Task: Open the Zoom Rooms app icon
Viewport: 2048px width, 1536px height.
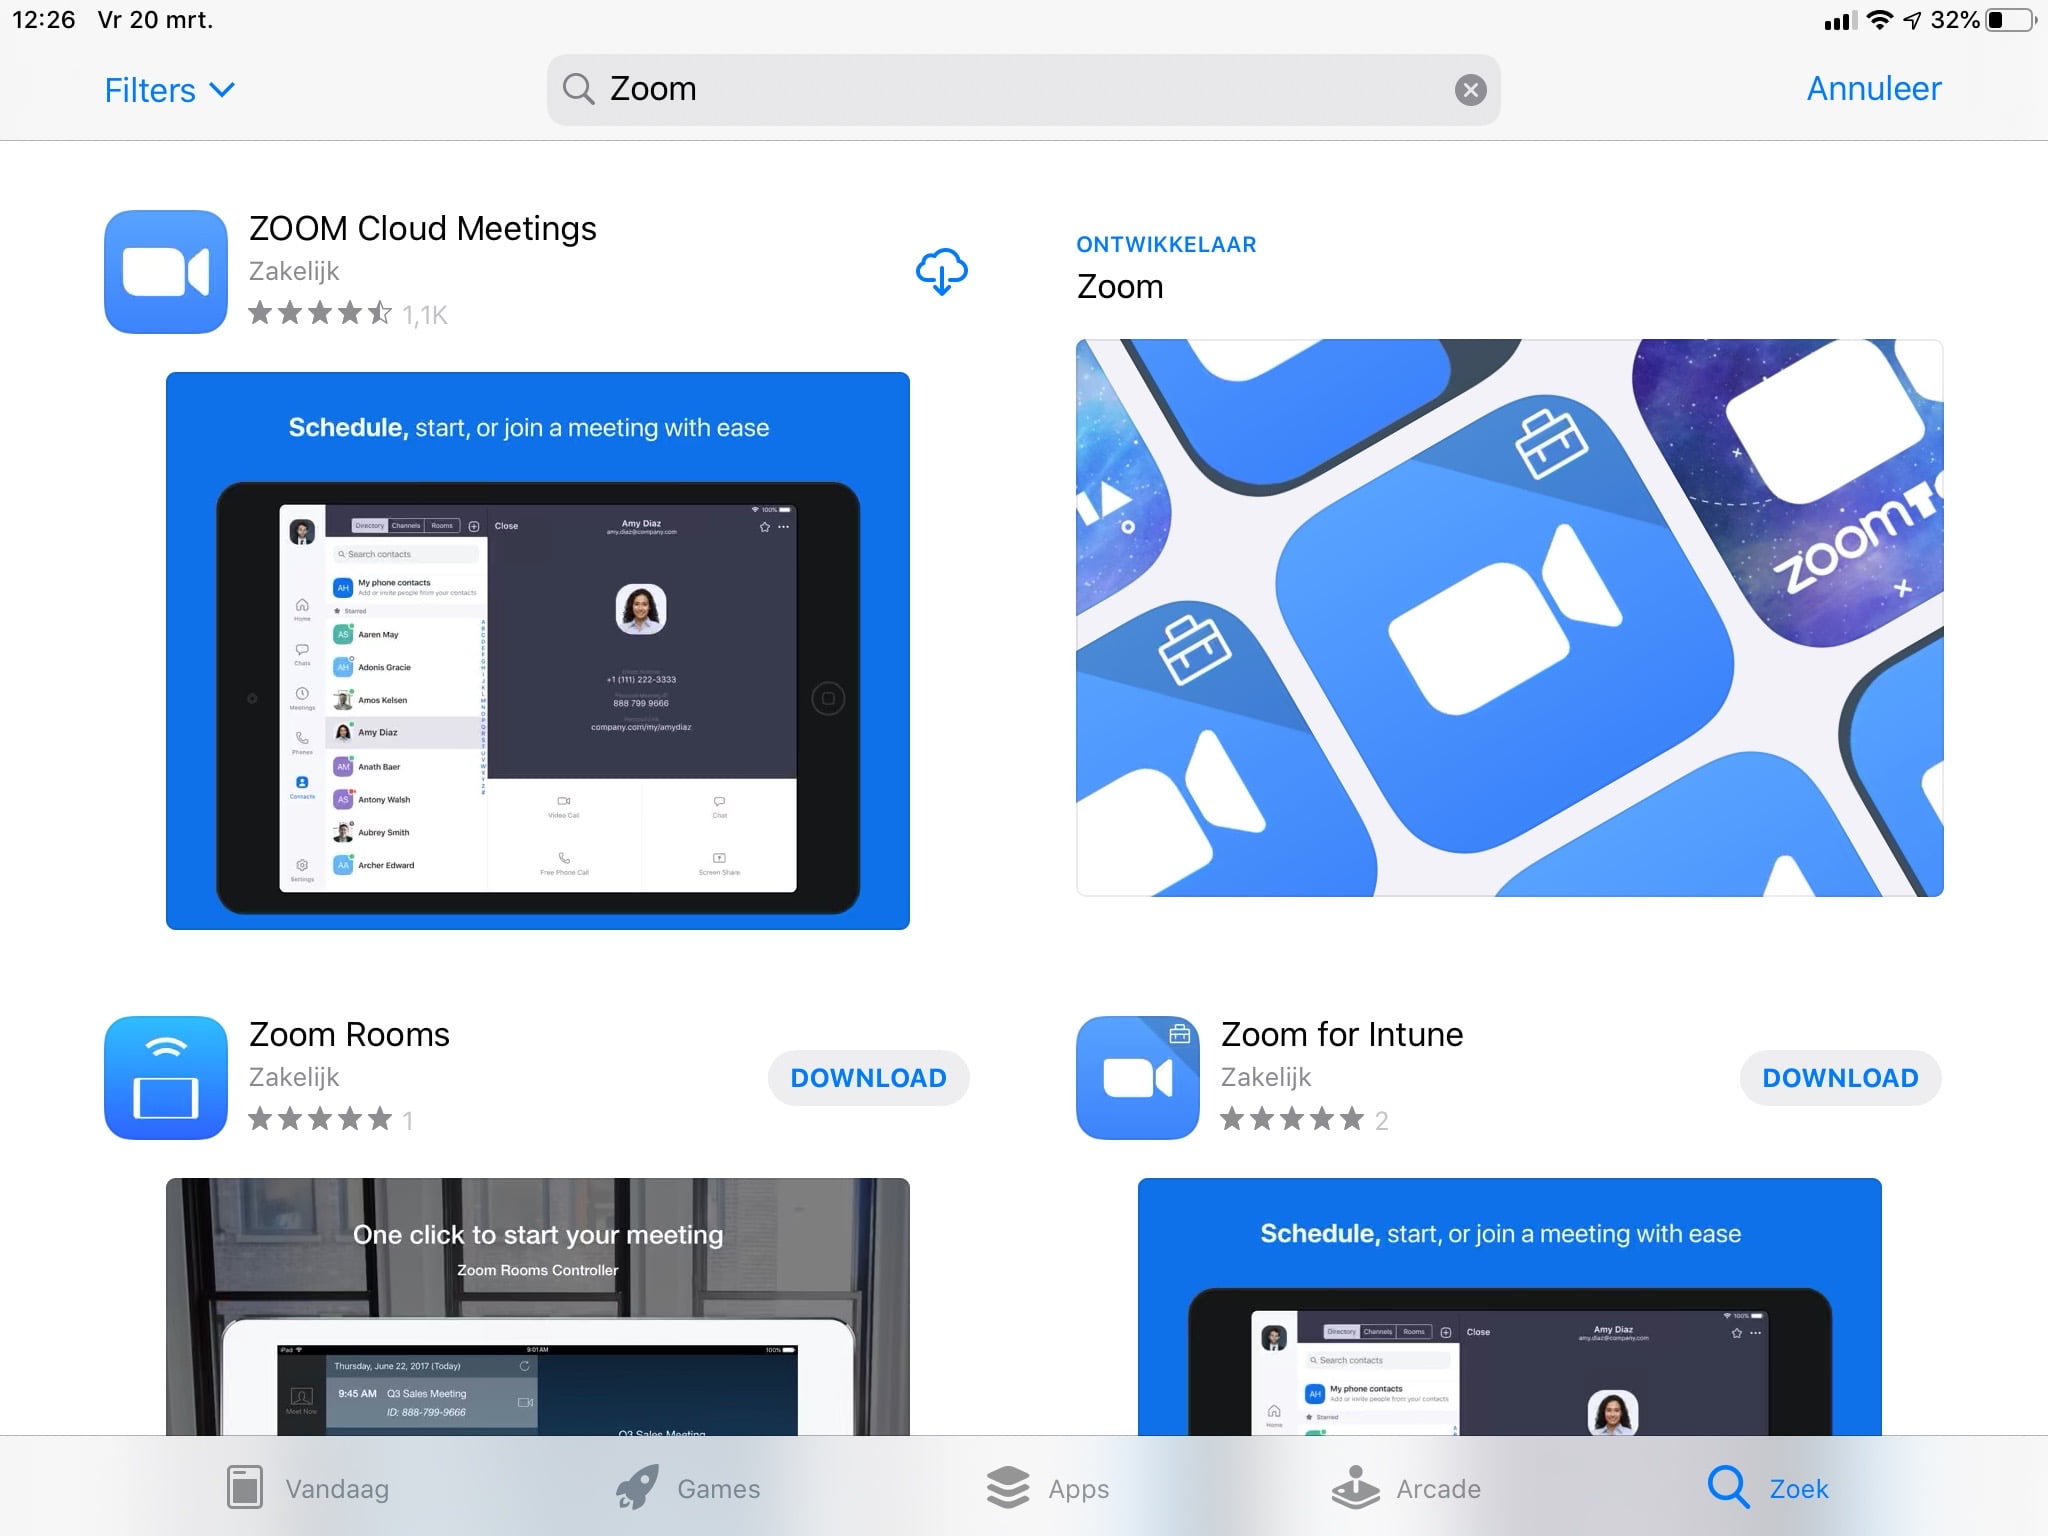Action: pyautogui.click(x=166, y=1077)
